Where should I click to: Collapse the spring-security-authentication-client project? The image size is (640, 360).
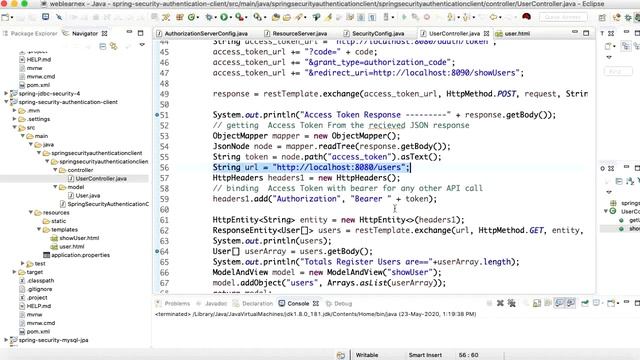[7, 102]
